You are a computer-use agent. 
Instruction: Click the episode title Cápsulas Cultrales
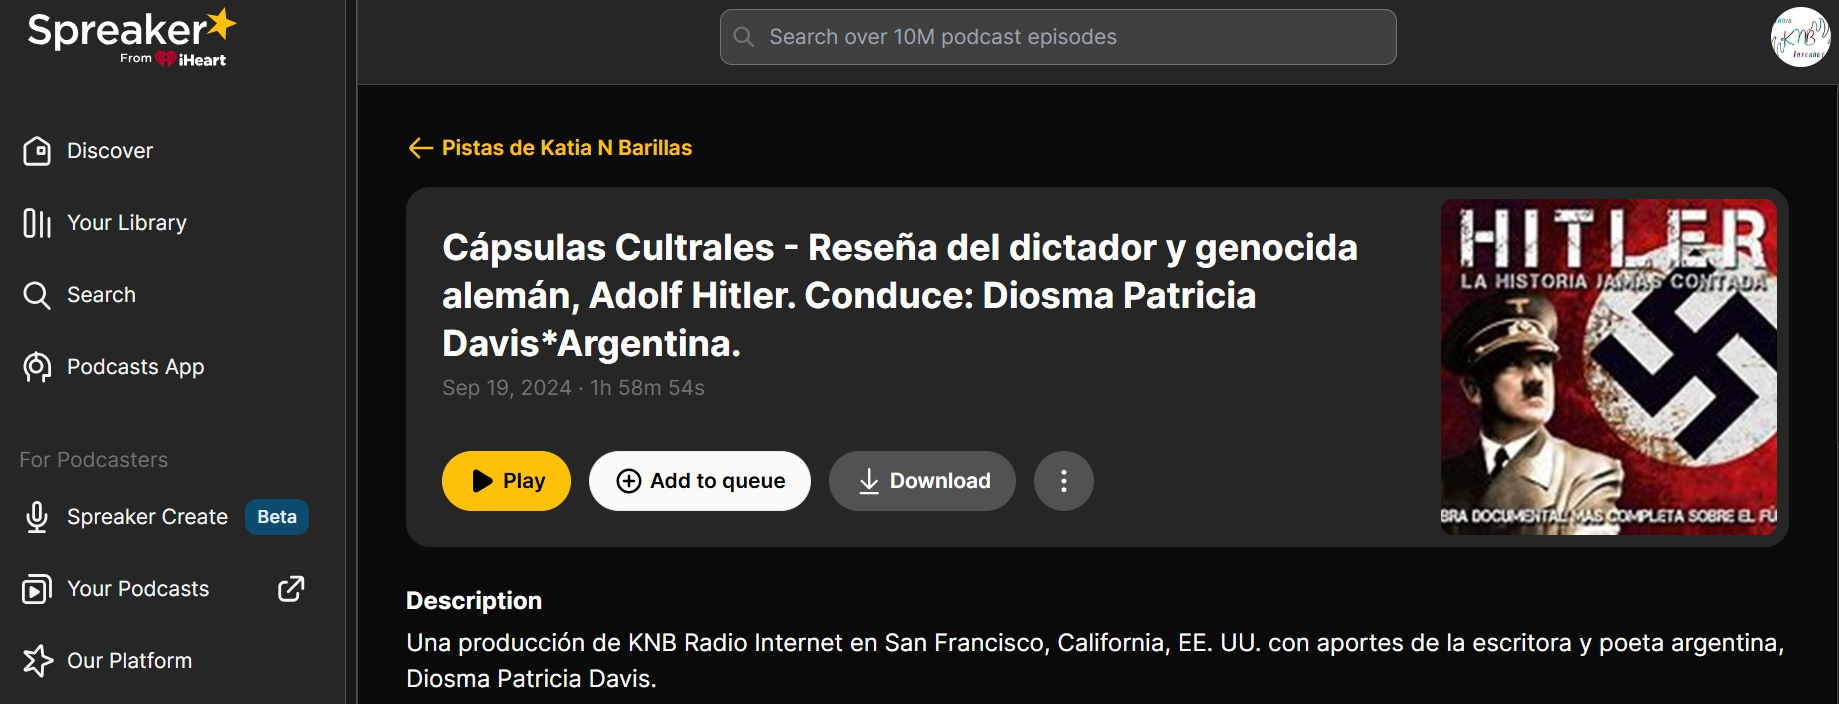(900, 295)
